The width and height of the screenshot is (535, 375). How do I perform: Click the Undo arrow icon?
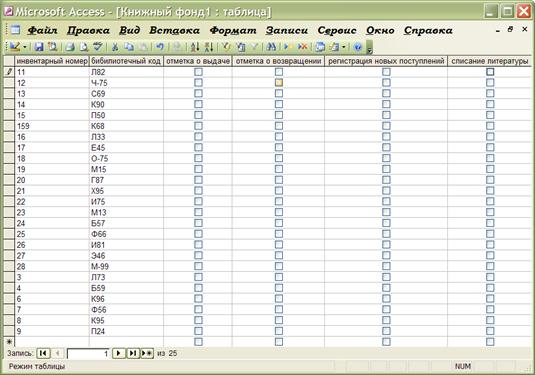(160, 47)
